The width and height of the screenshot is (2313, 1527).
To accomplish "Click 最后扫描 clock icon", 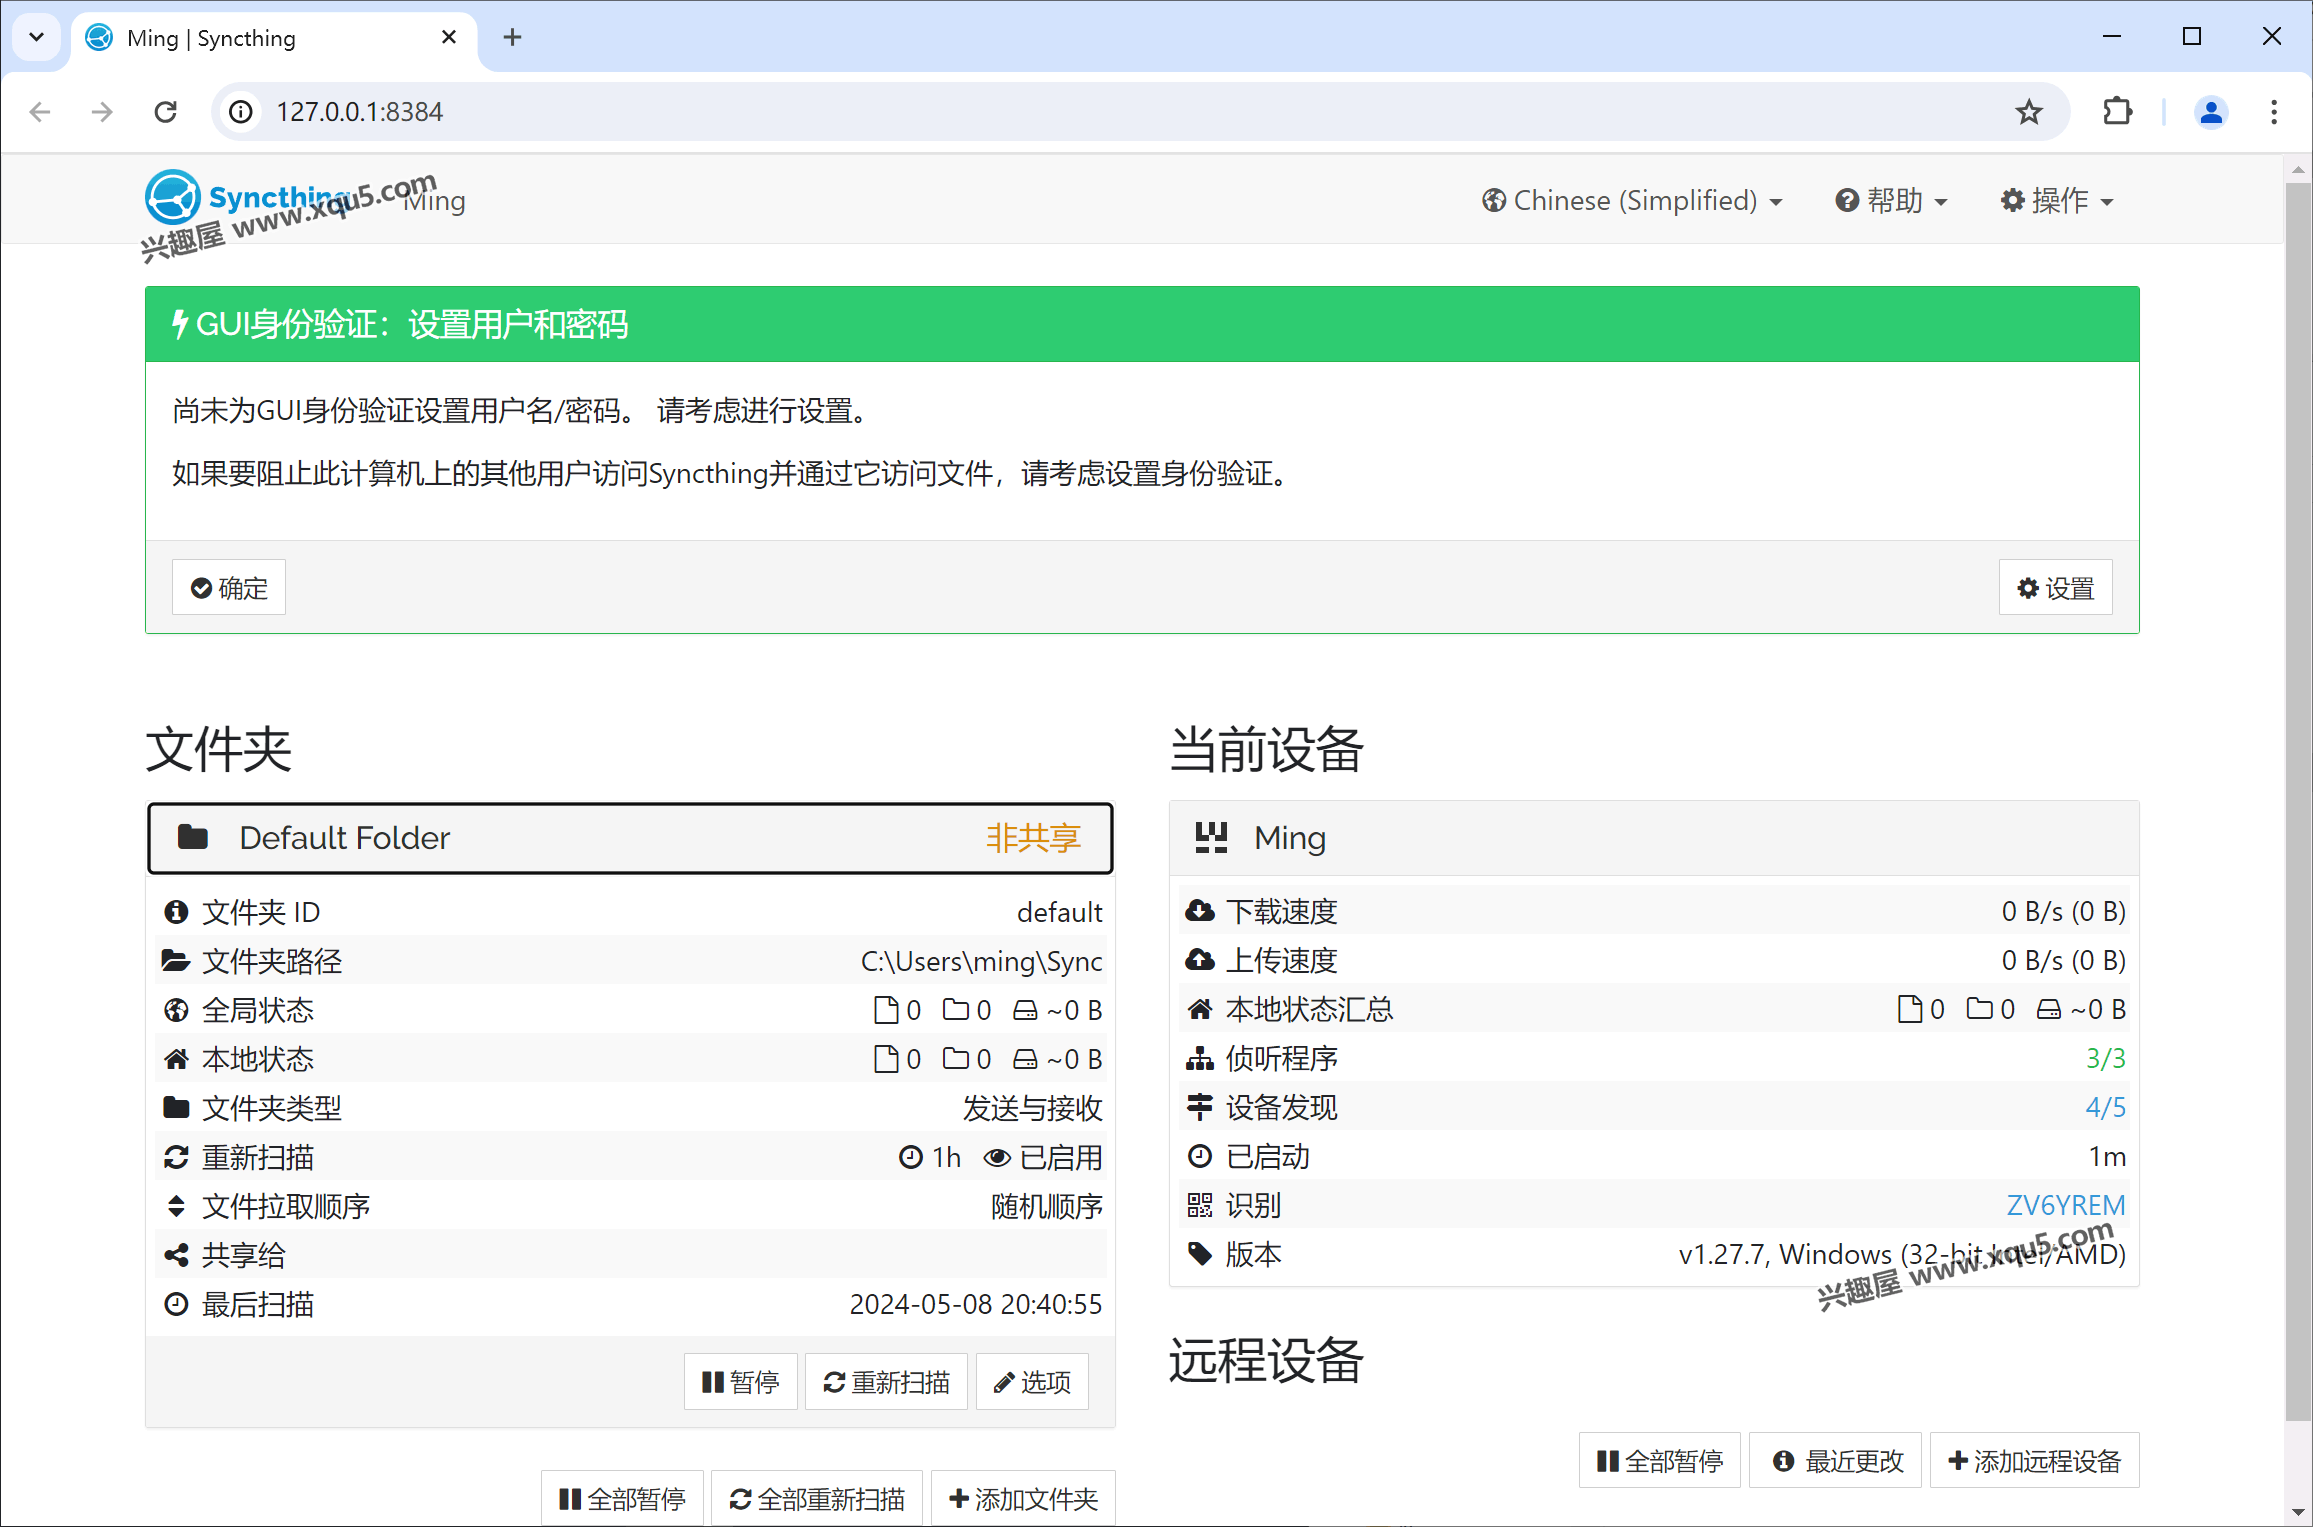I will pyautogui.click(x=176, y=1304).
